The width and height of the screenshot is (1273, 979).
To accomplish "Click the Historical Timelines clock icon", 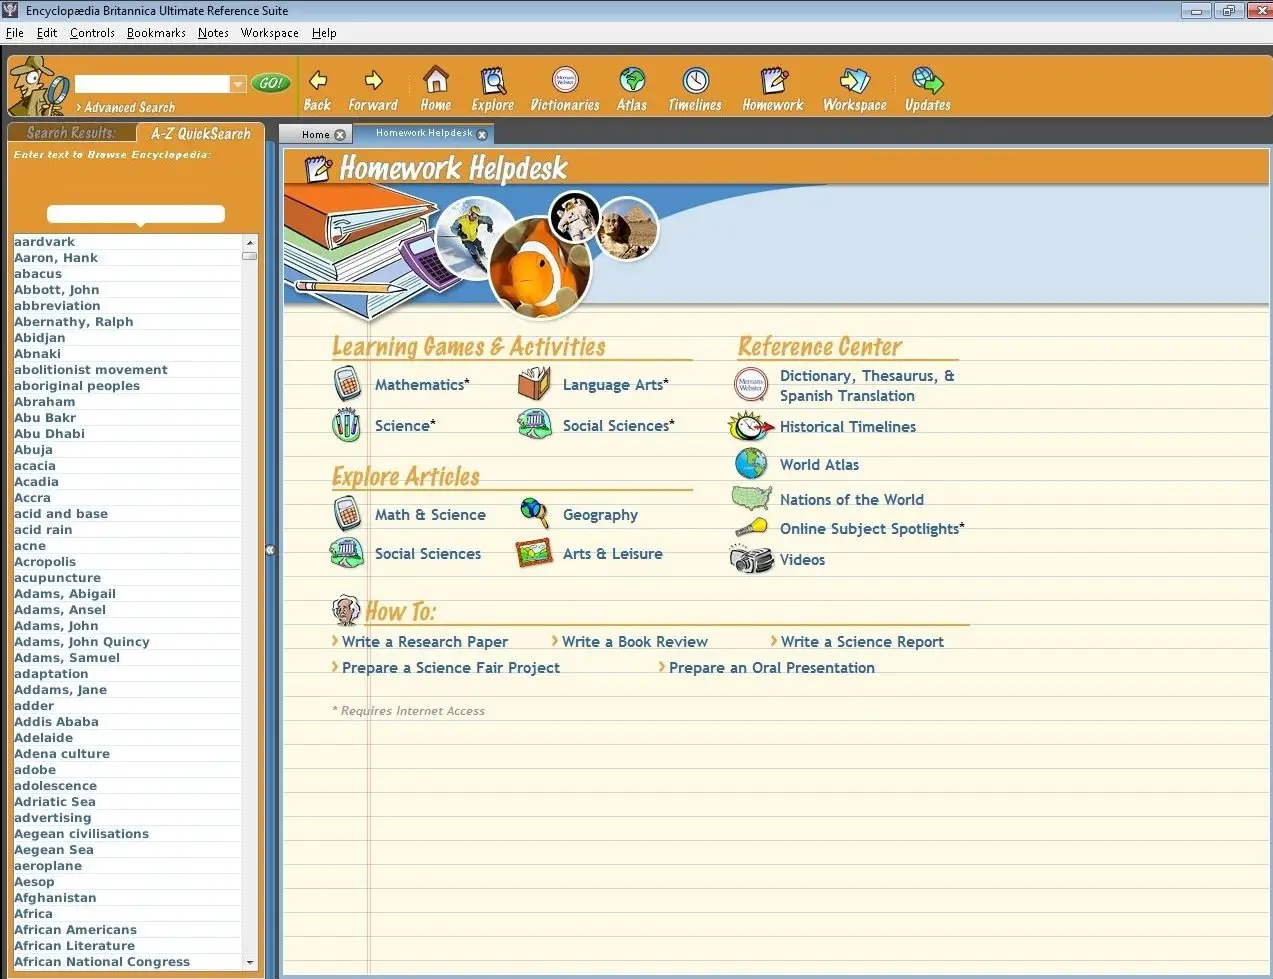I will coord(751,427).
